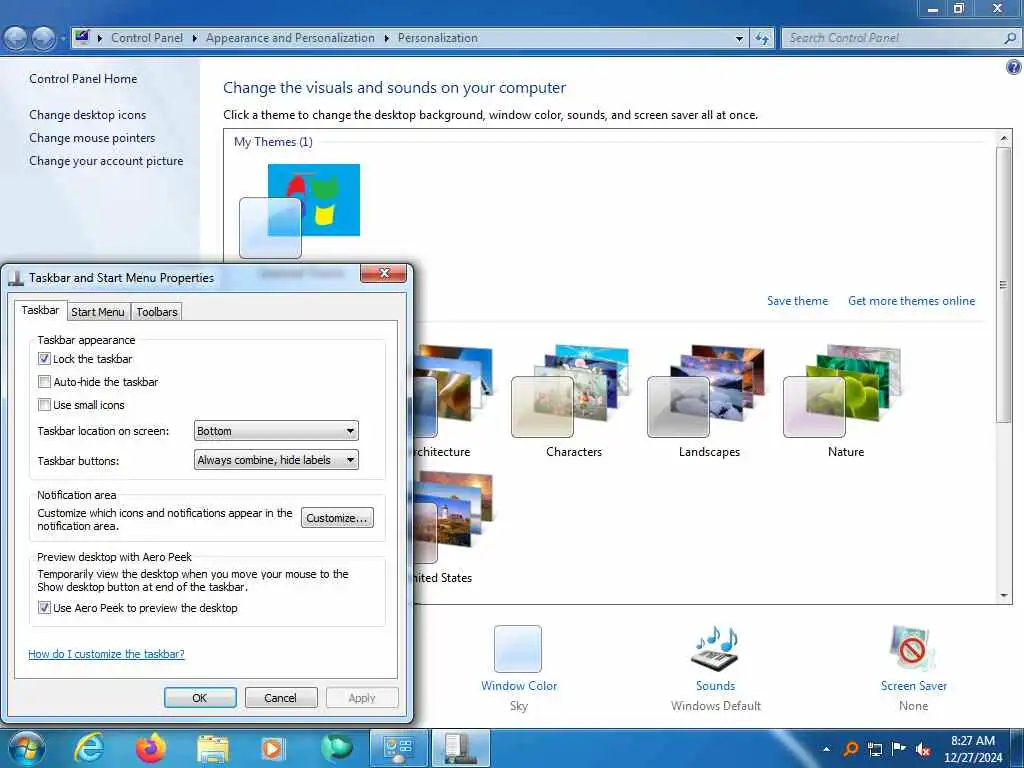Image resolution: width=1024 pixels, height=768 pixels.
Task: Click Cancel in Taskbar Properties
Action: pos(280,697)
